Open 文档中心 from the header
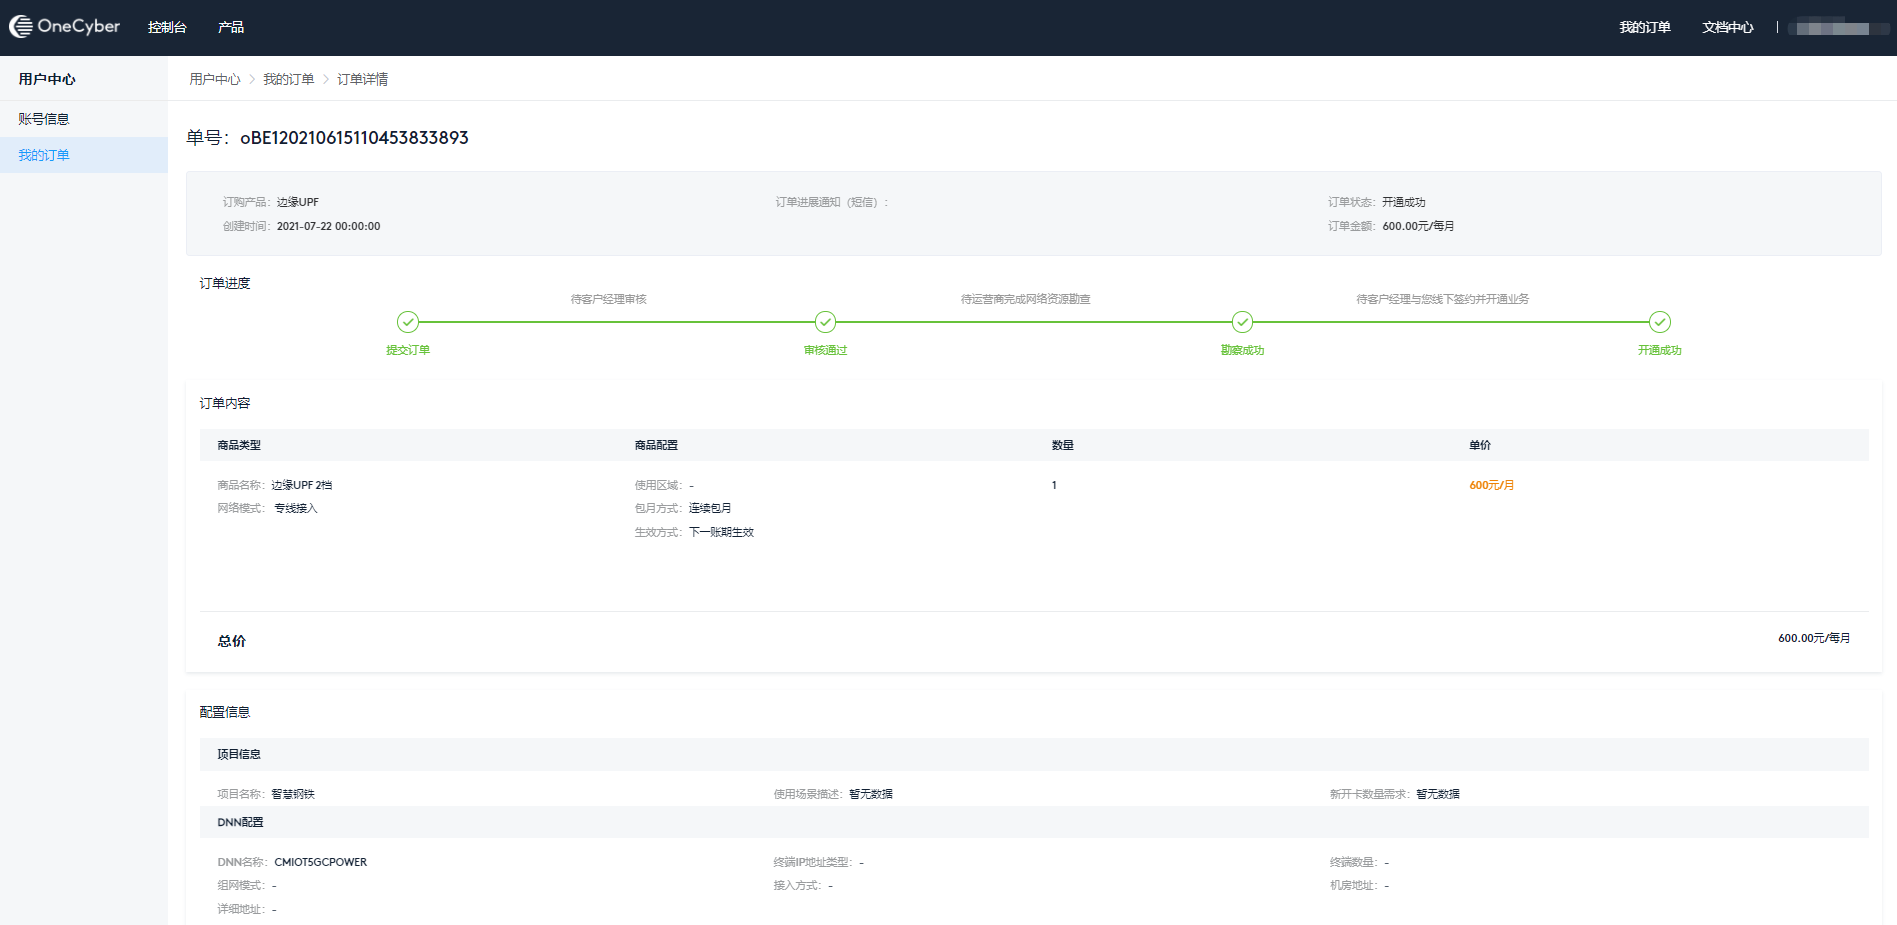This screenshot has width=1897, height=925. pyautogui.click(x=1728, y=27)
